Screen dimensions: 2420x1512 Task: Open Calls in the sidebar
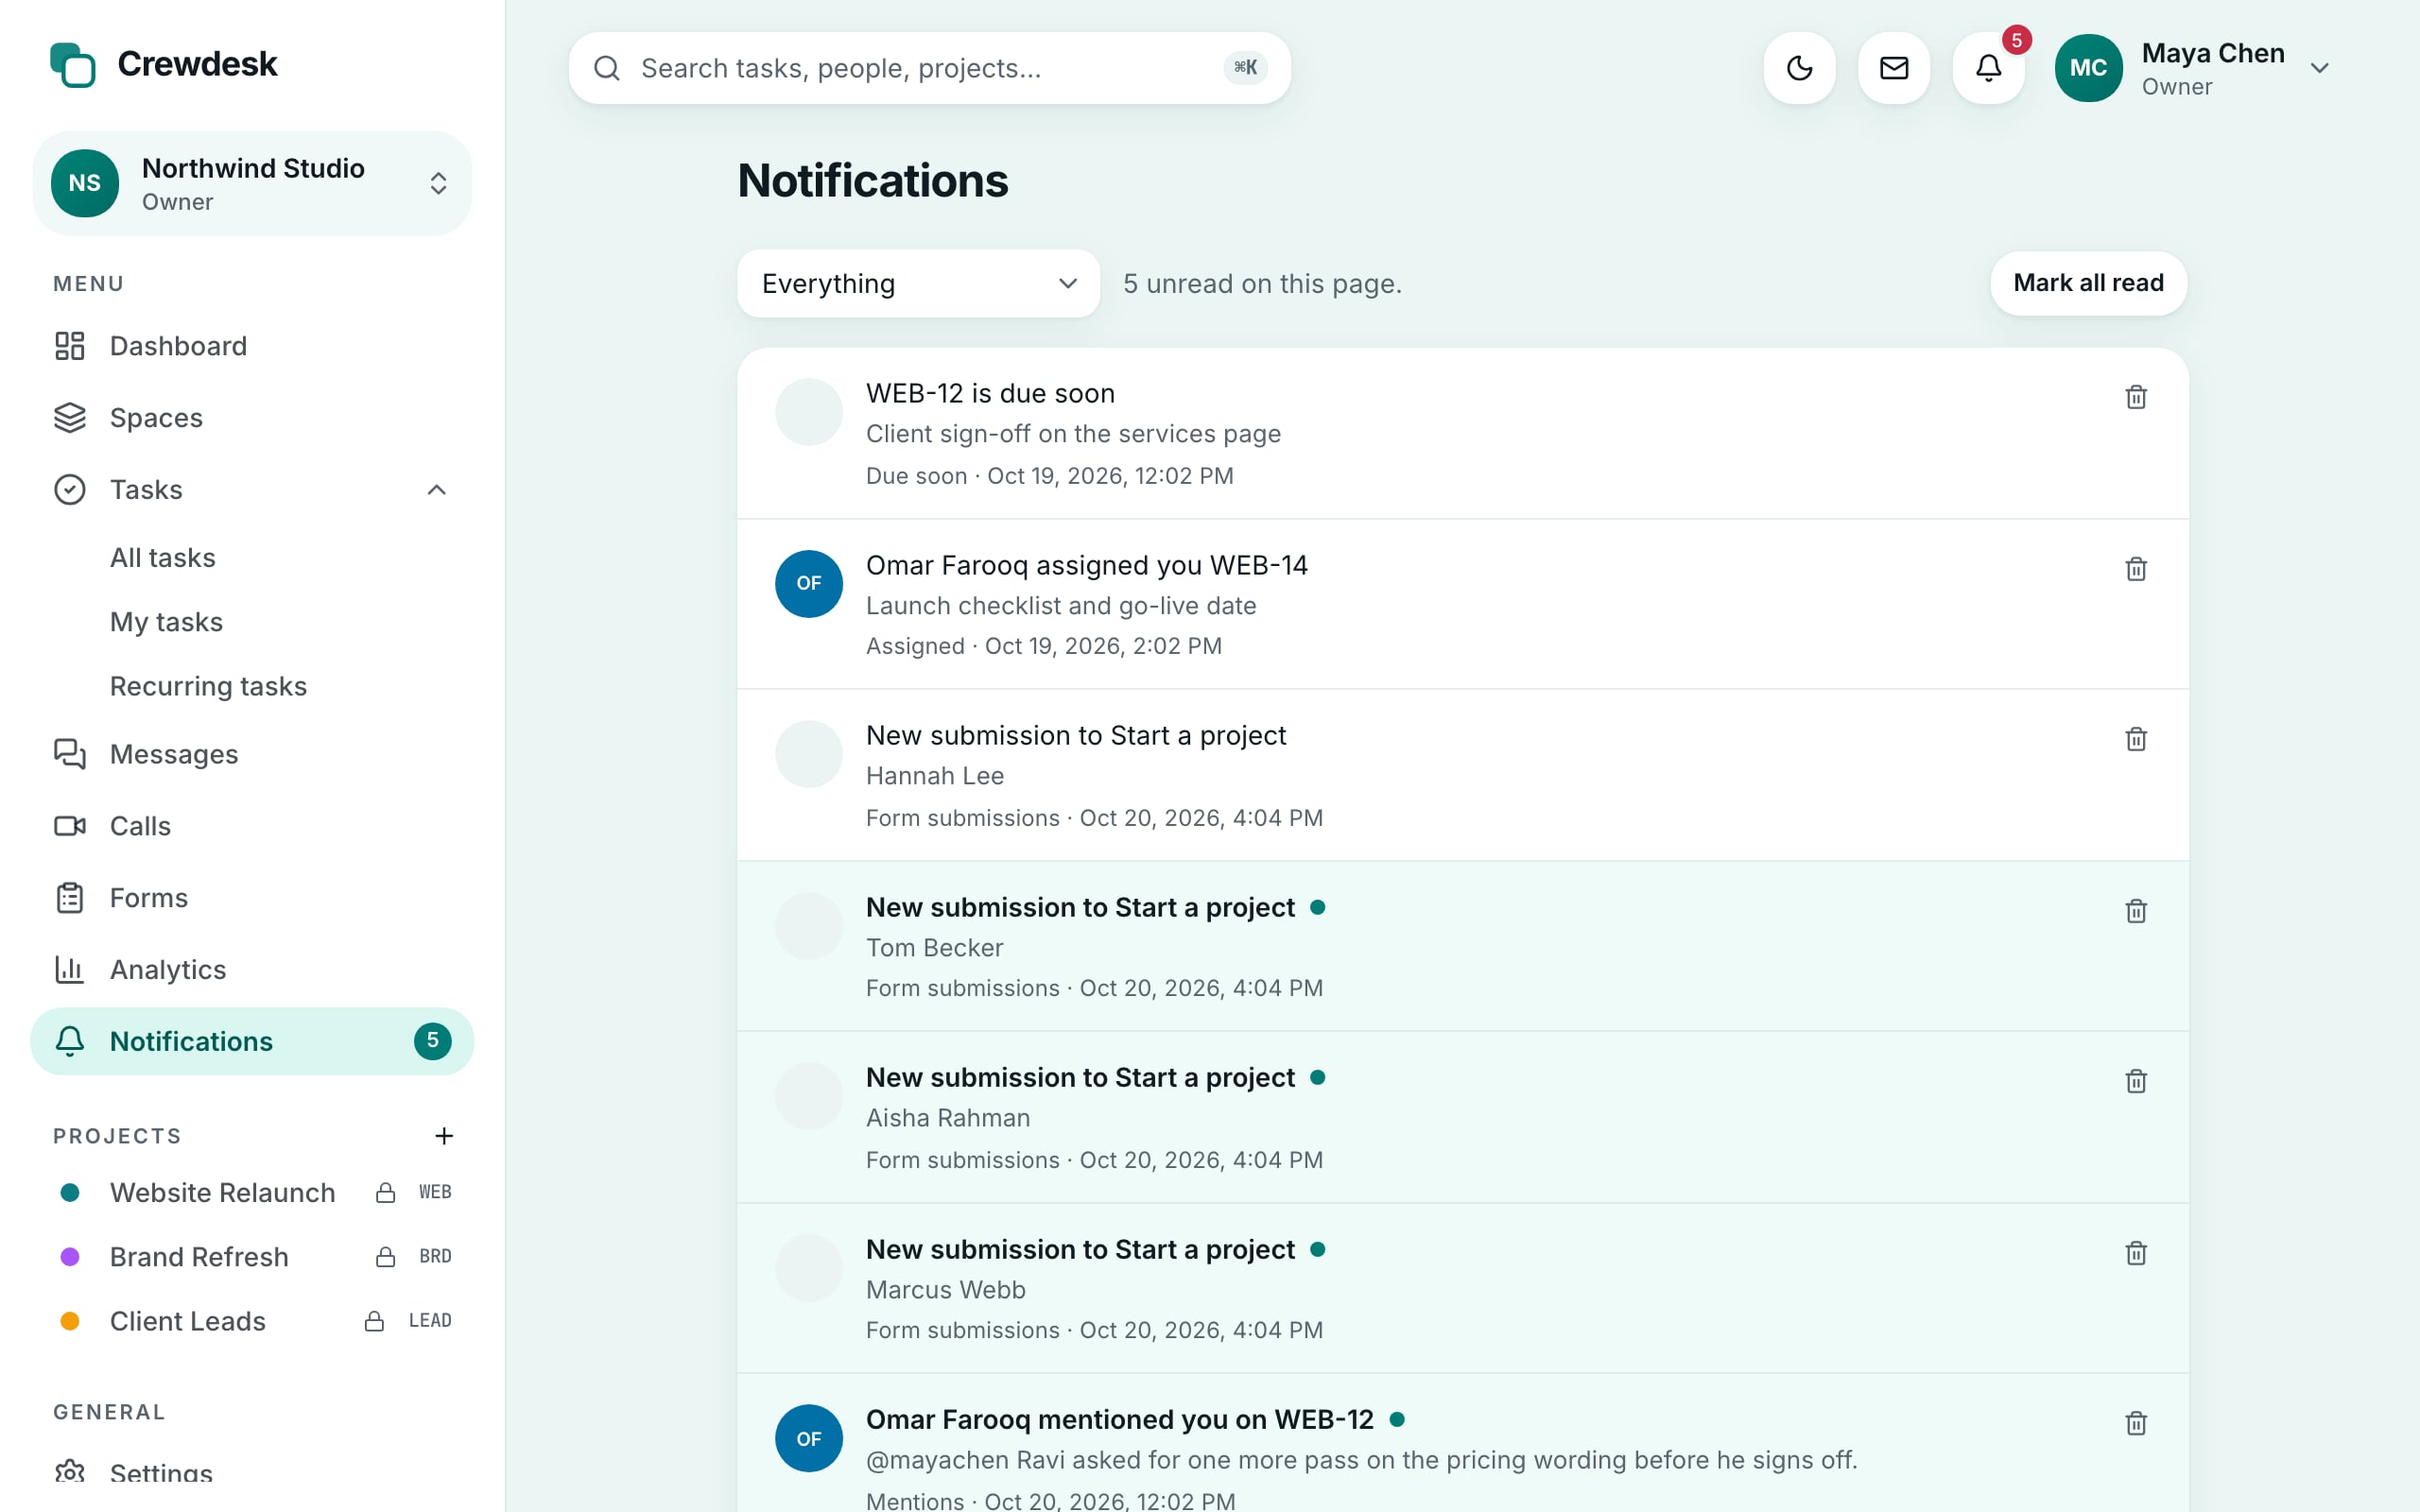[252, 826]
